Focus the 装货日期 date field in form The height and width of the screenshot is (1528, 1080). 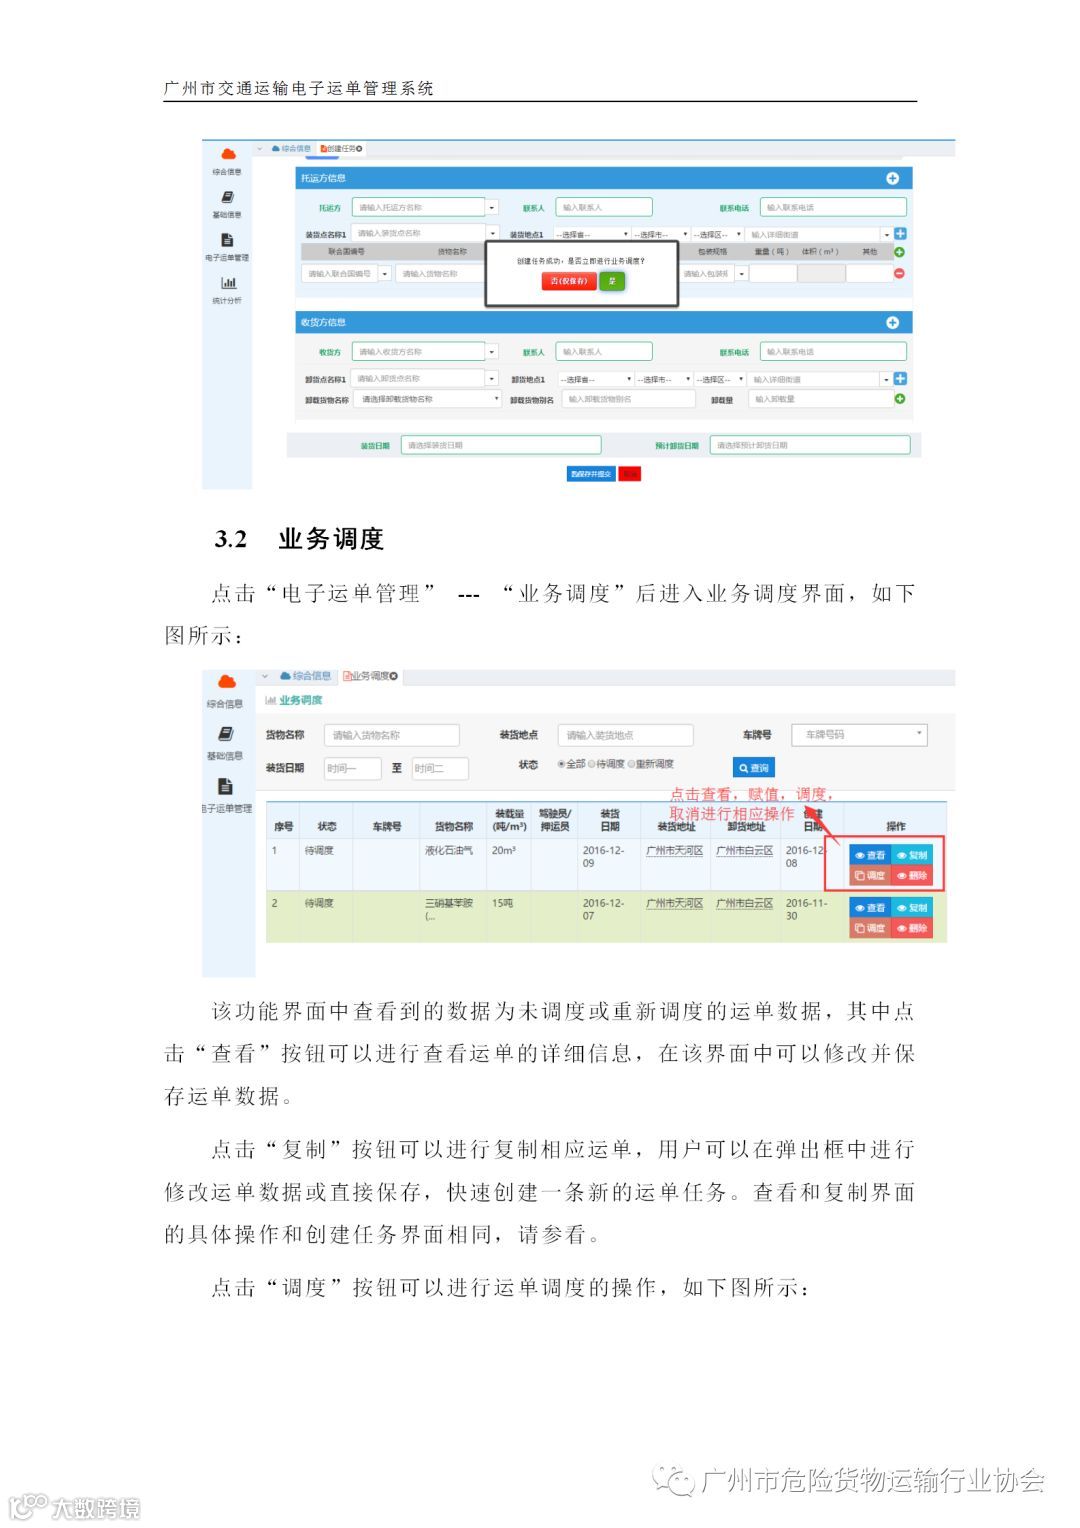[501, 445]
